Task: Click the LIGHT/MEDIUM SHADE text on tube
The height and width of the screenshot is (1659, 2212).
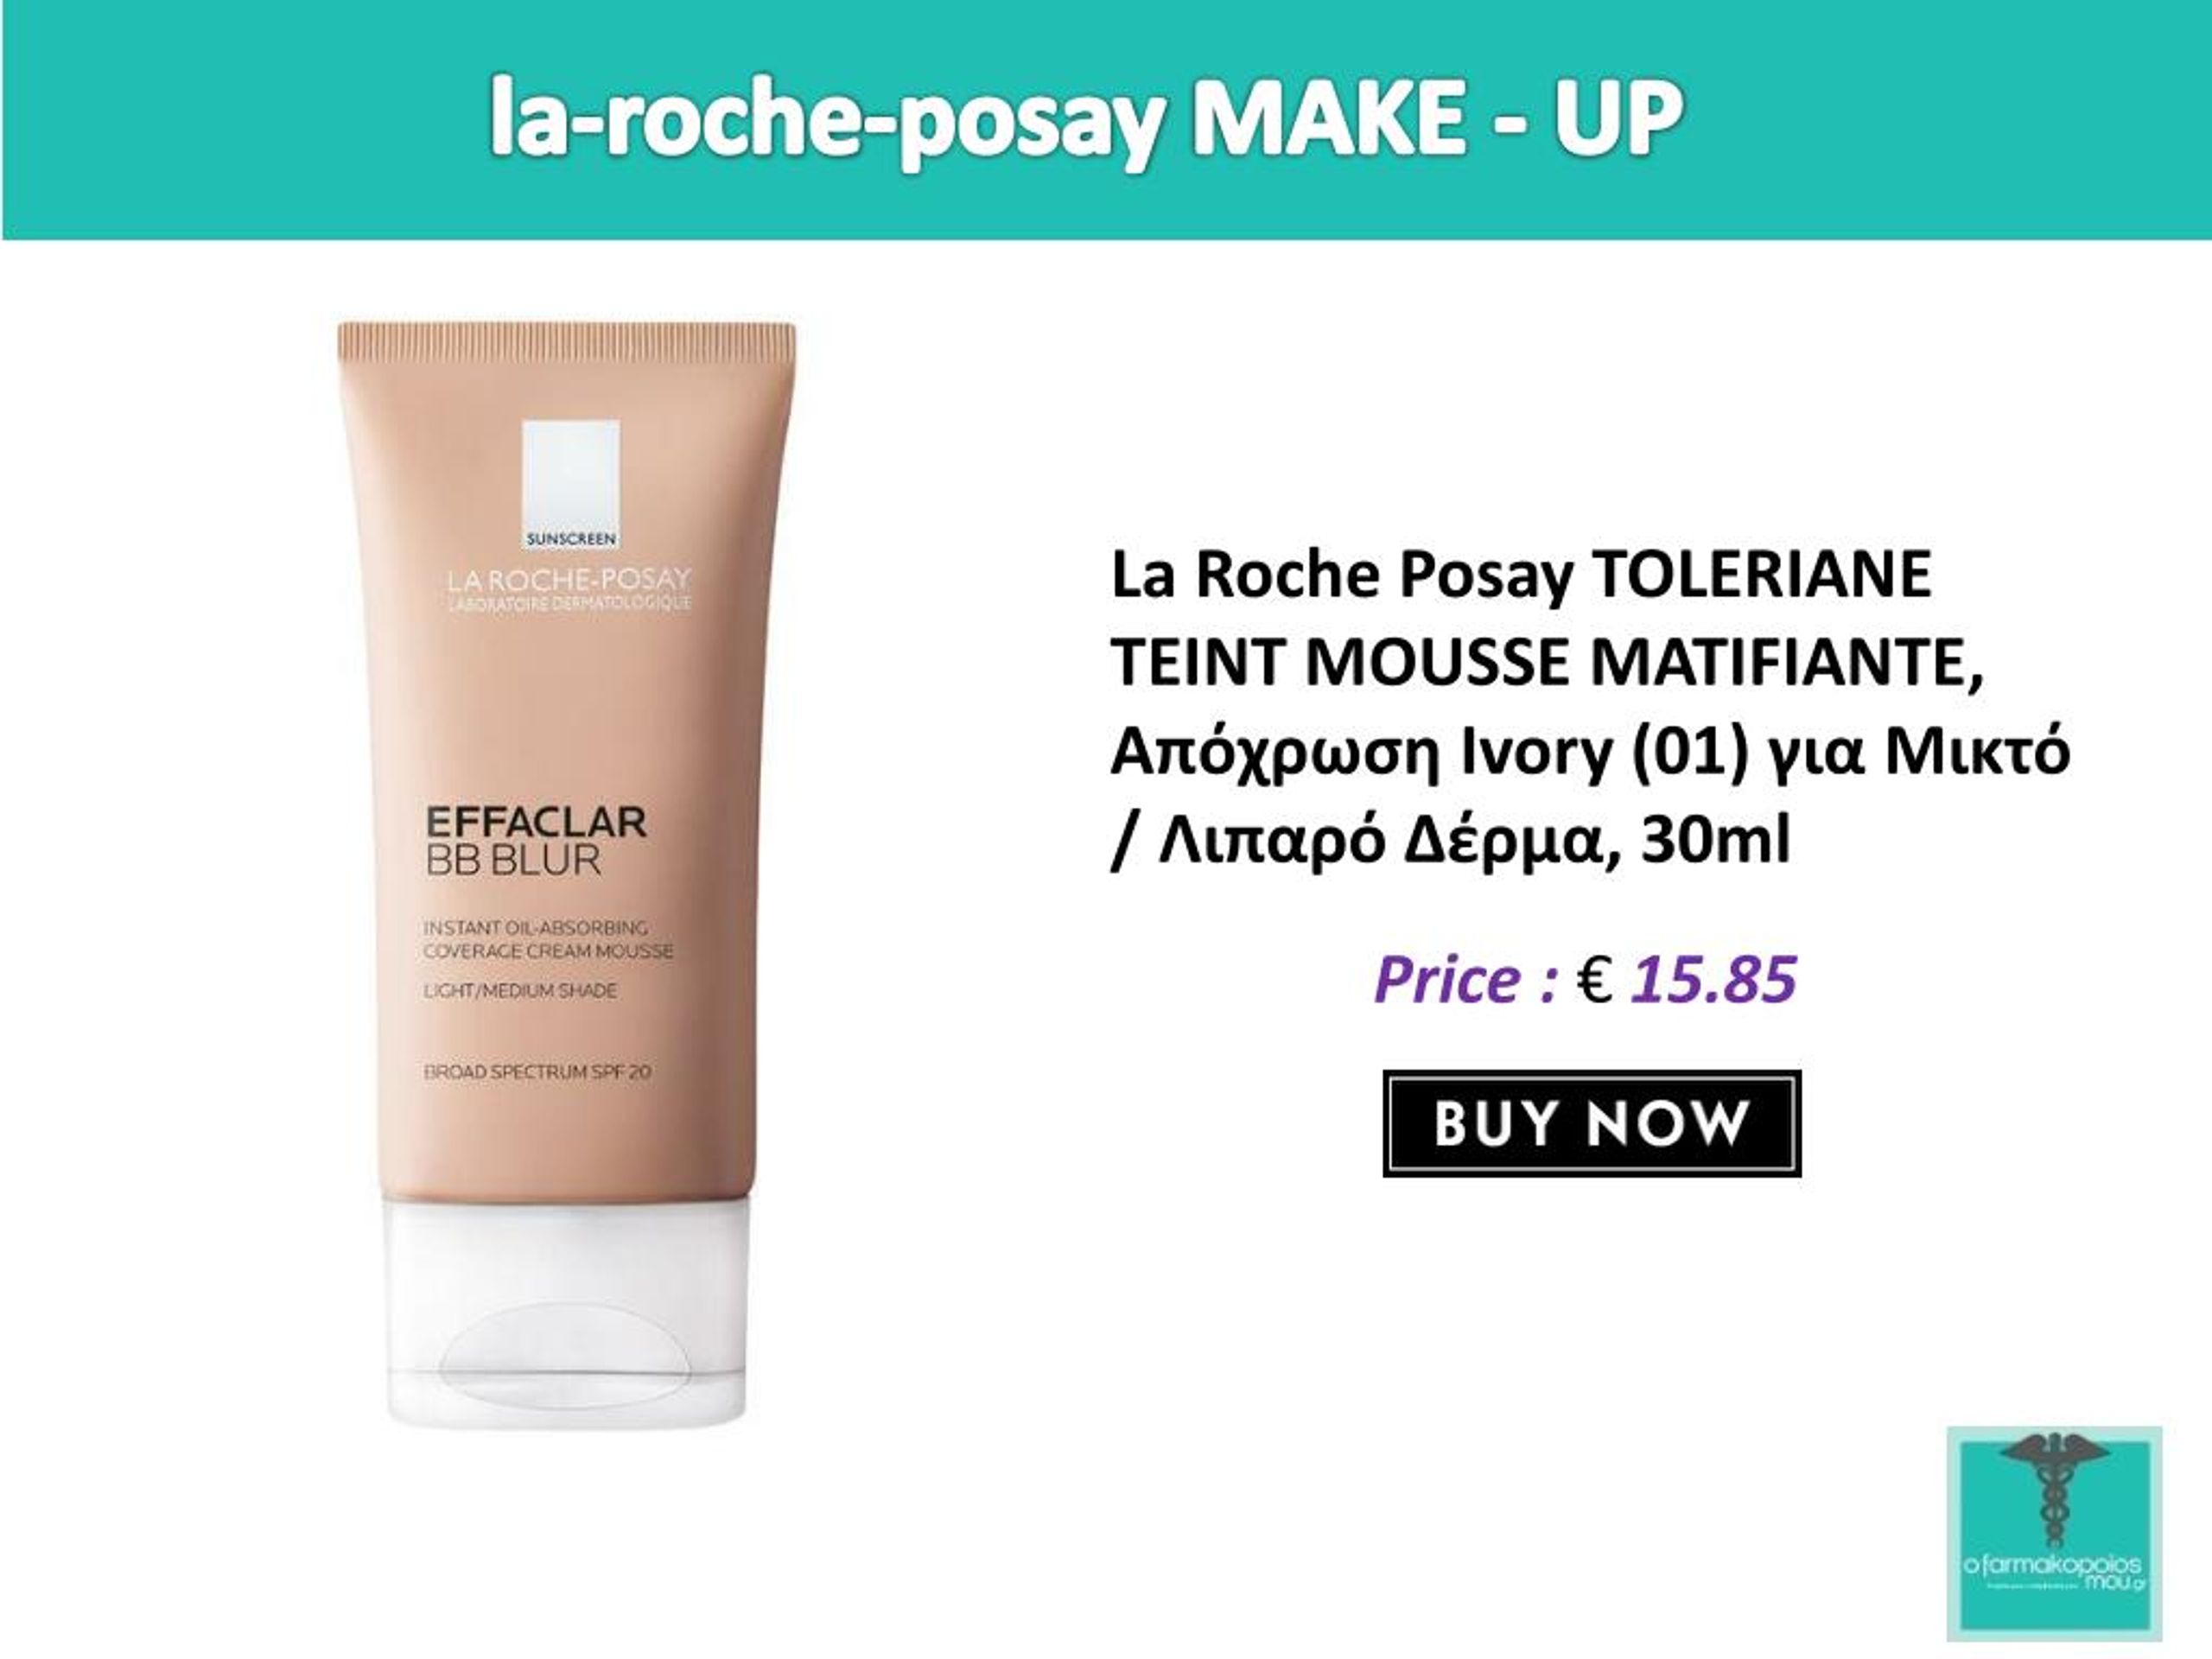Action: click(x=520, y=990)
